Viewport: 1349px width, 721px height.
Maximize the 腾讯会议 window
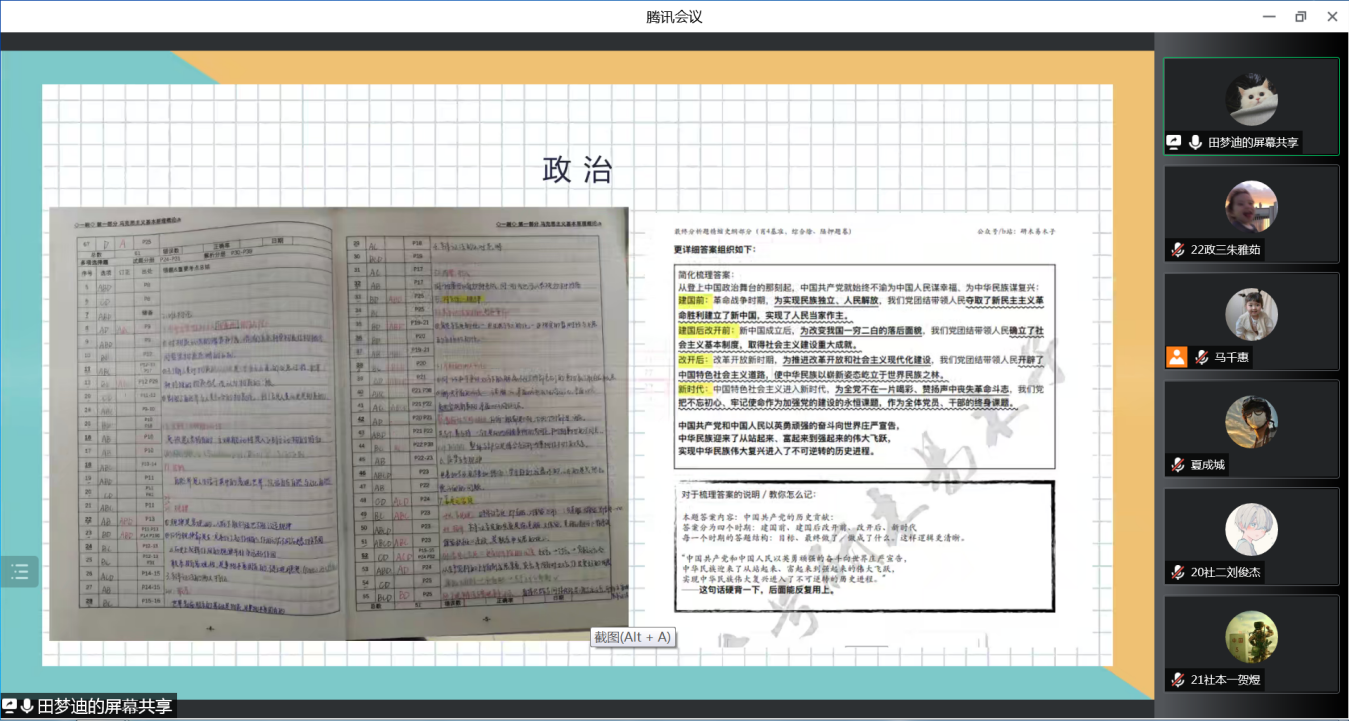pyautogui.click(x=1300, y=16)
